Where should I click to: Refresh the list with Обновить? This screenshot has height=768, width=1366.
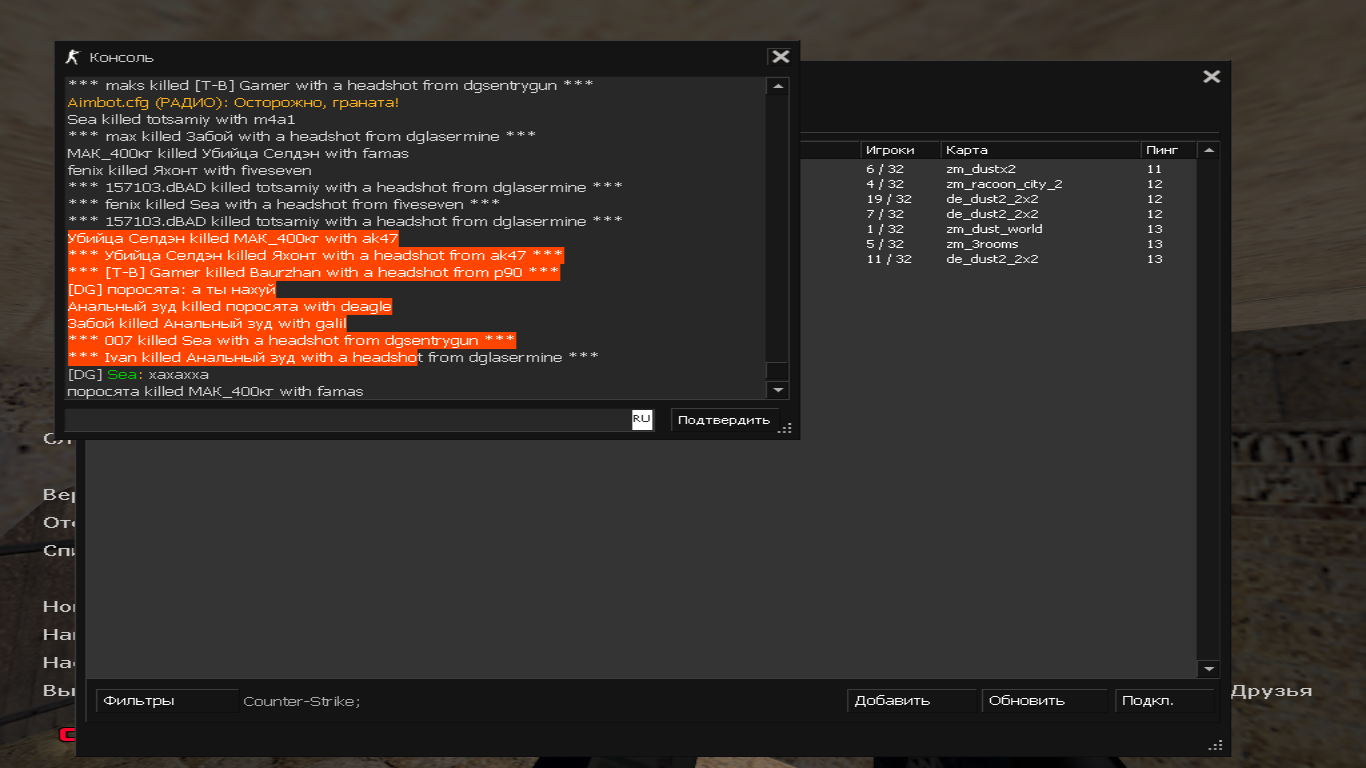click(1044, 701)
